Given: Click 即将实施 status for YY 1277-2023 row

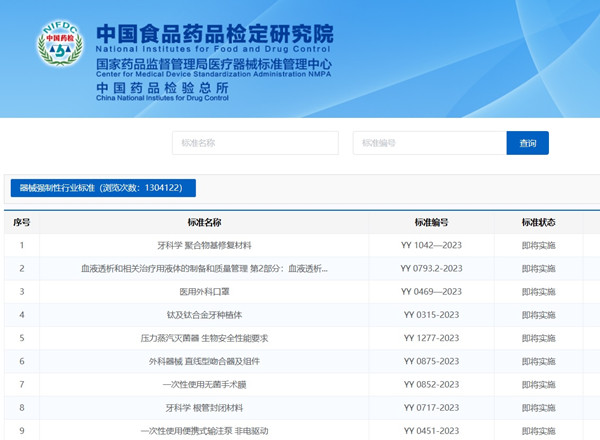Looking at the screenshot, I should point(538,338).
